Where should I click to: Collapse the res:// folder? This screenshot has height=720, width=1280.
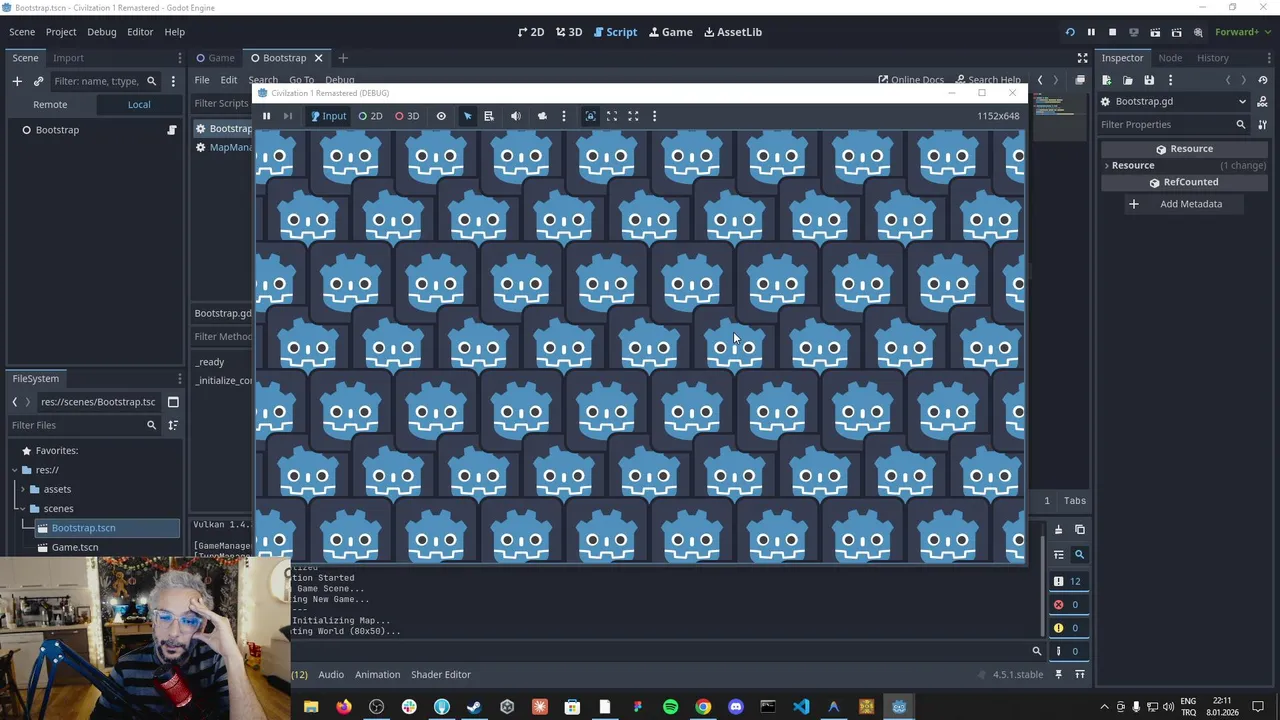click(x=14, y=470)
